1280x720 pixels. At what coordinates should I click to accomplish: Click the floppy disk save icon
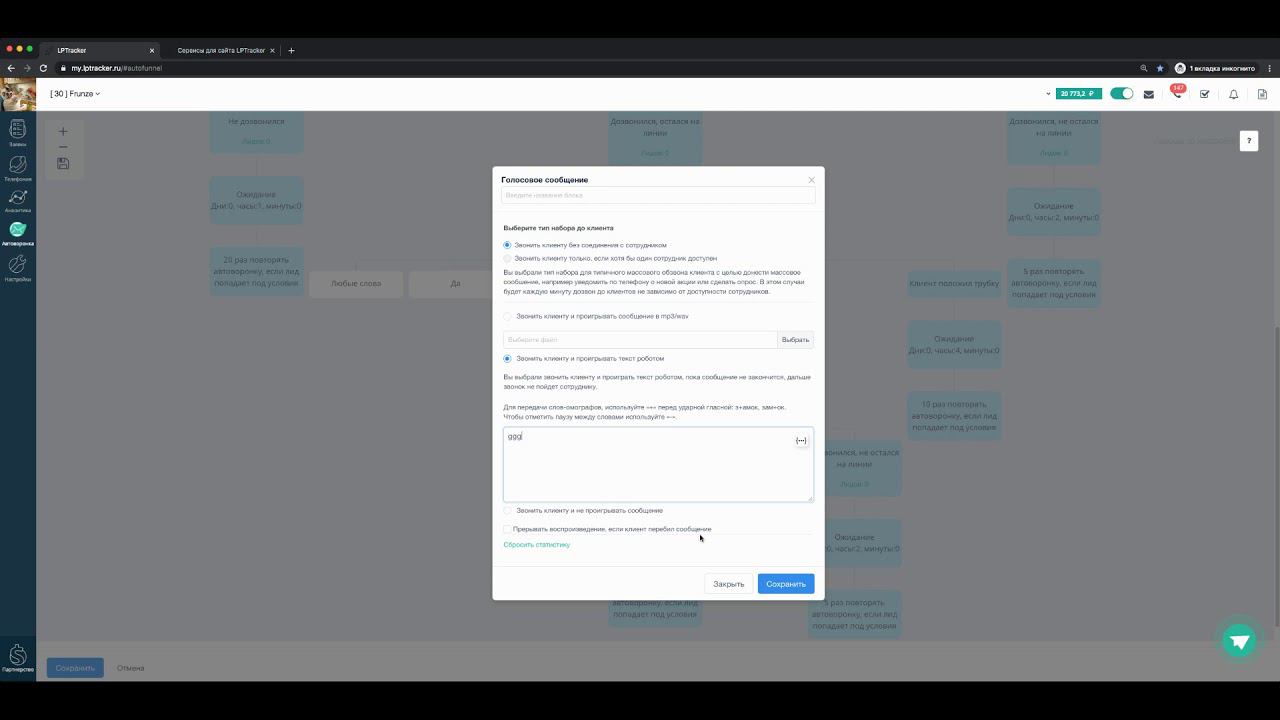click(63, 163)
